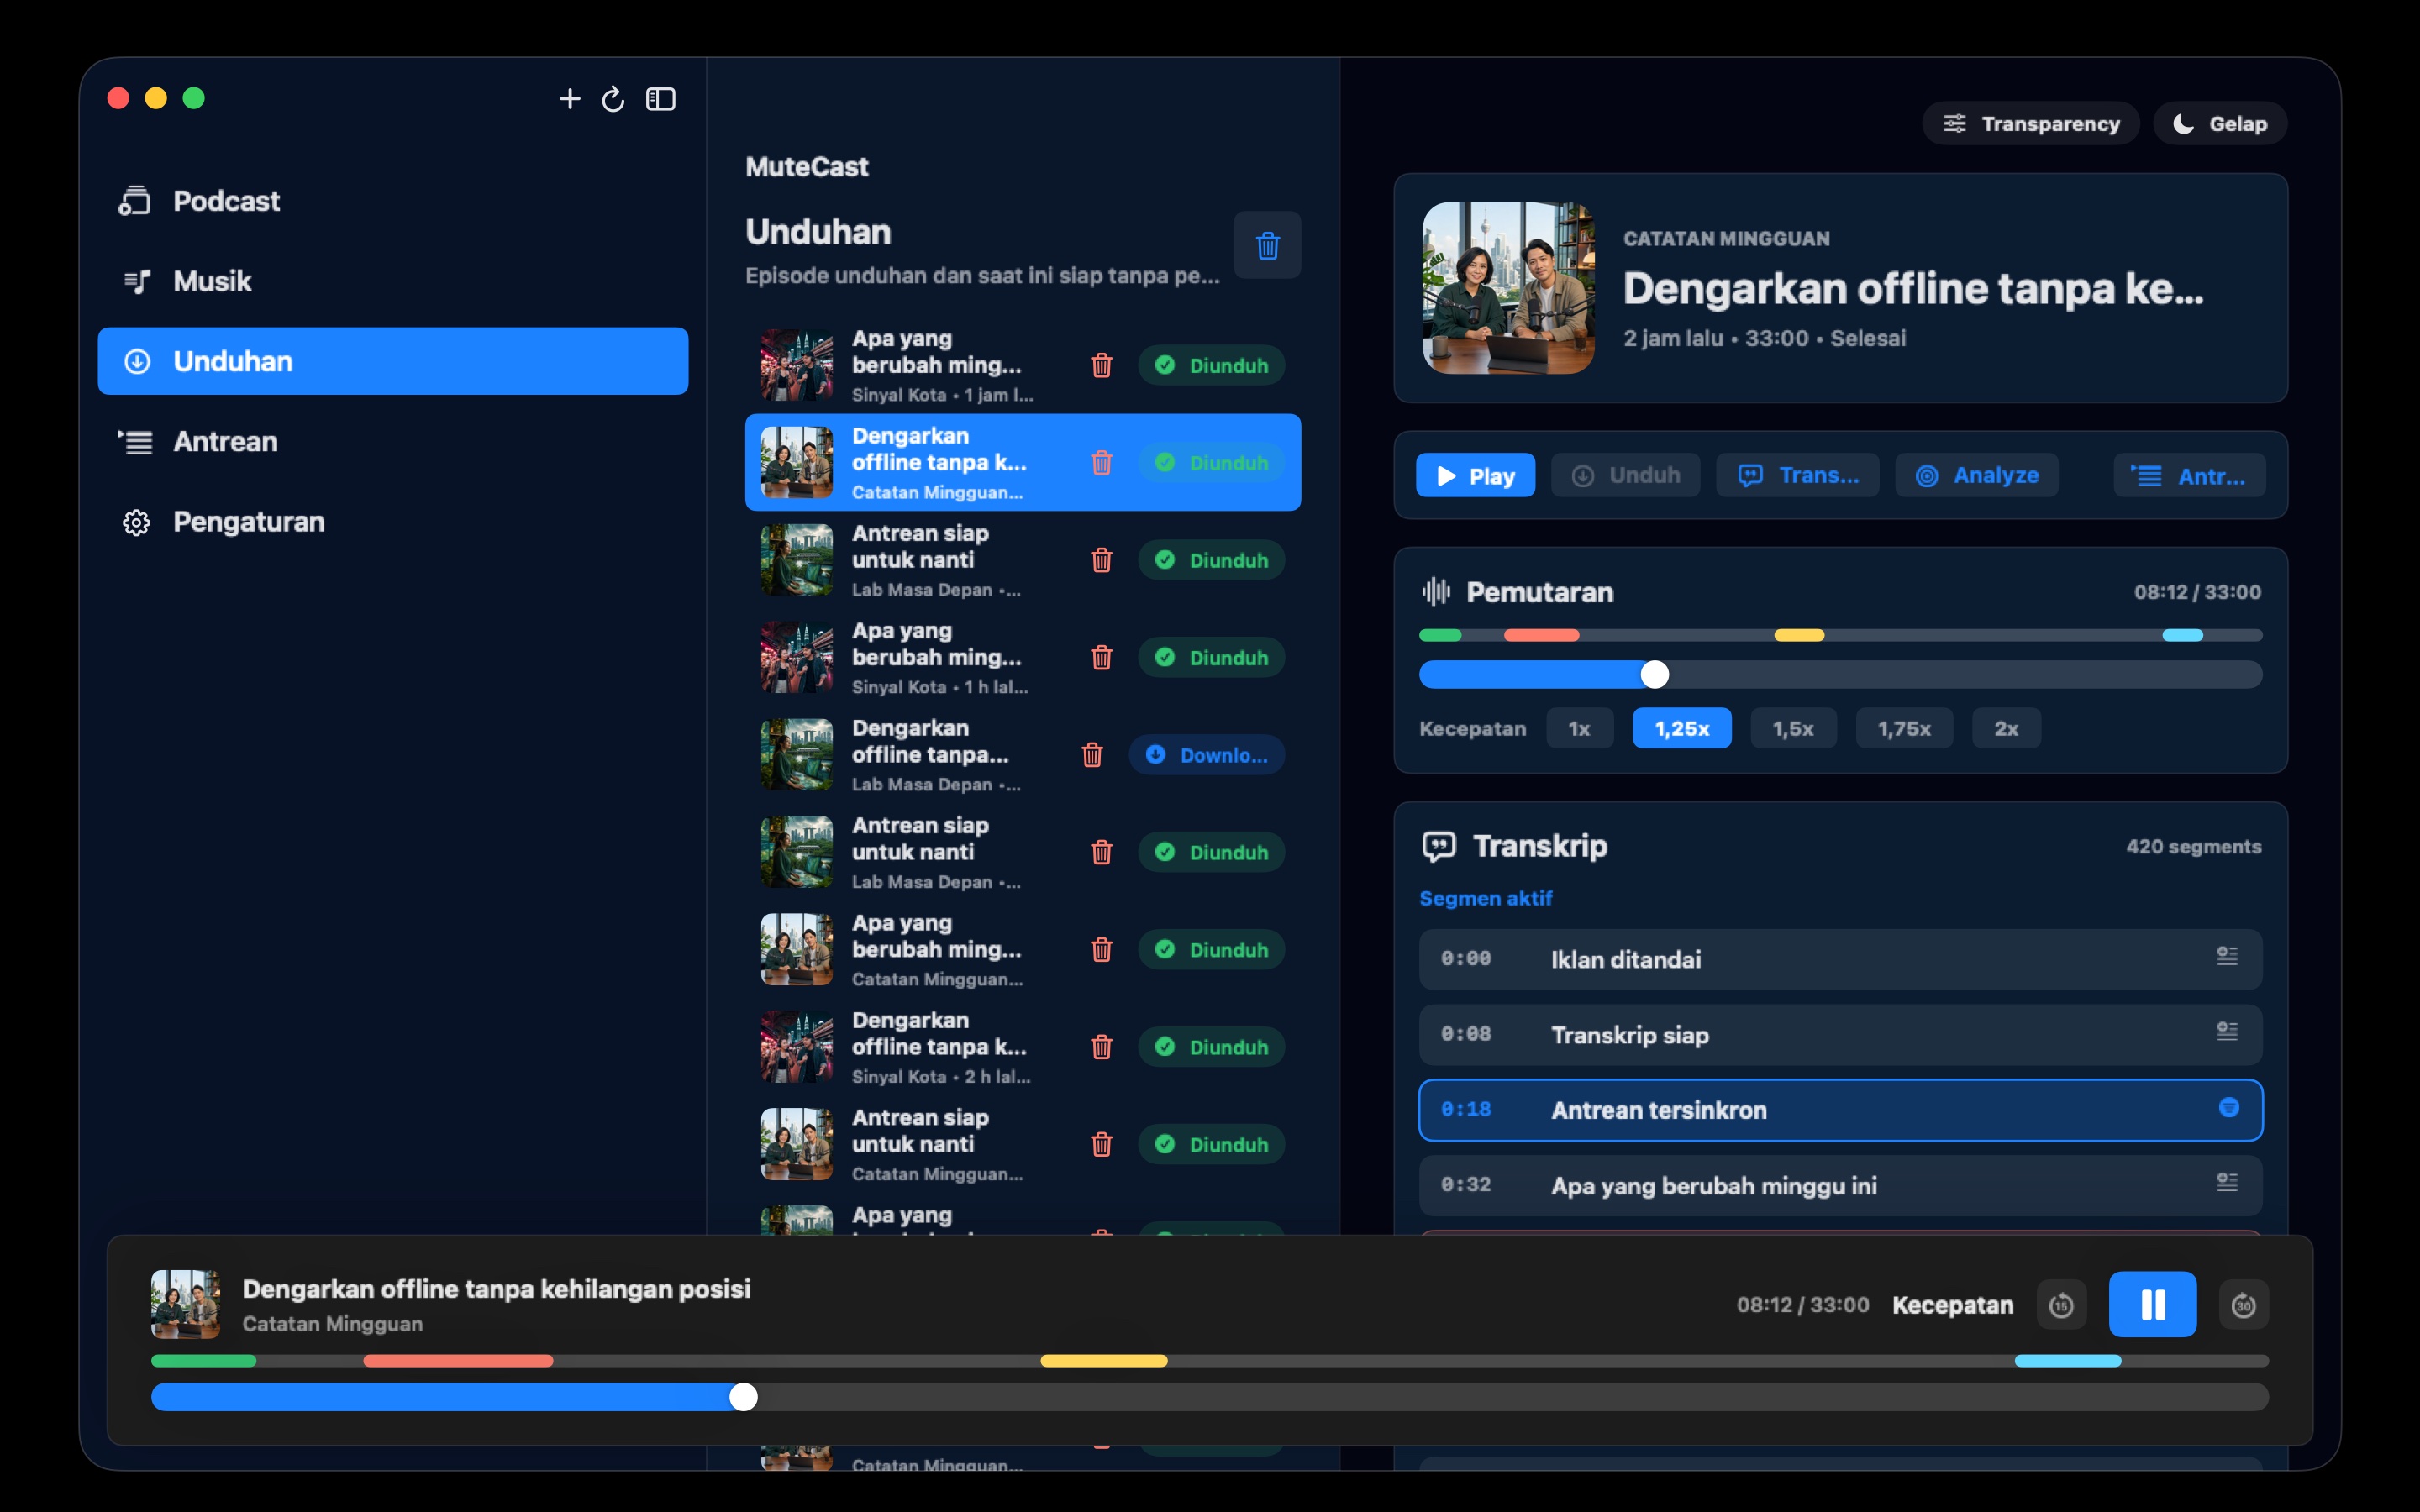Click the Pemutaran waveform icon
The height and width of the screenshot is (1512, 2420).
coord(1436,592)
